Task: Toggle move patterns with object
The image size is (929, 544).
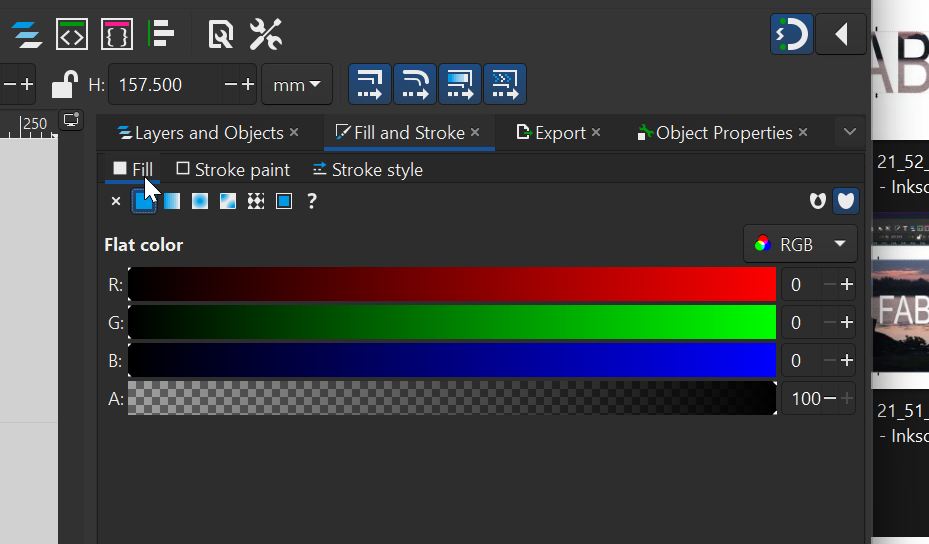Action: [505, 84]
